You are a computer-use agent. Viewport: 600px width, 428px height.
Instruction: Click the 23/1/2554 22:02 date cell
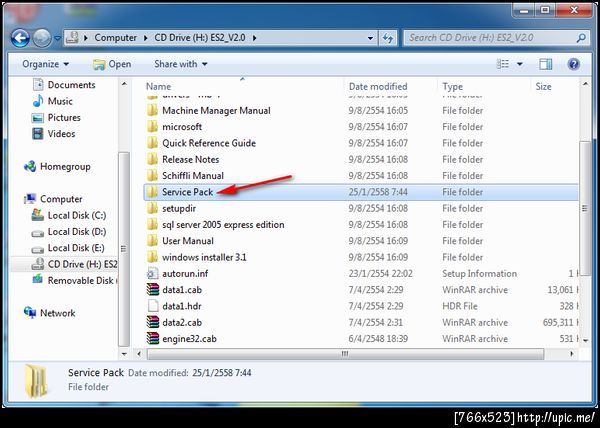pos(381,274)
